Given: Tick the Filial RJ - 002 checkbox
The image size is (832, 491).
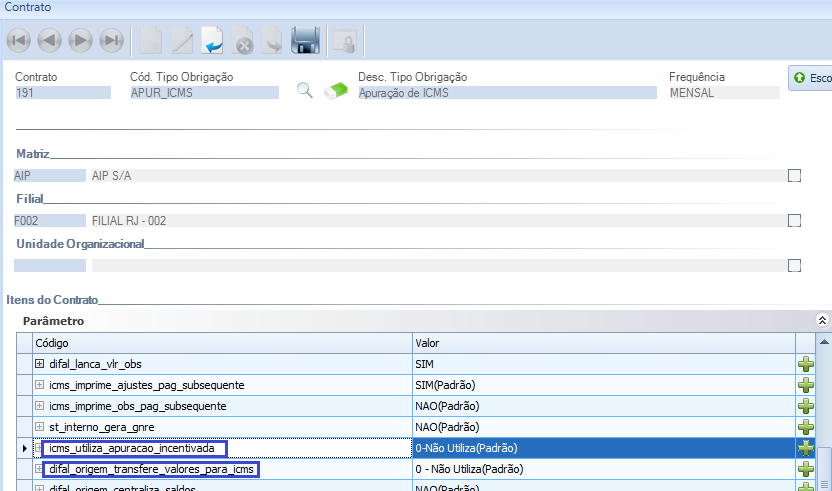Looking at the screenshot, I should coord(795,221).
